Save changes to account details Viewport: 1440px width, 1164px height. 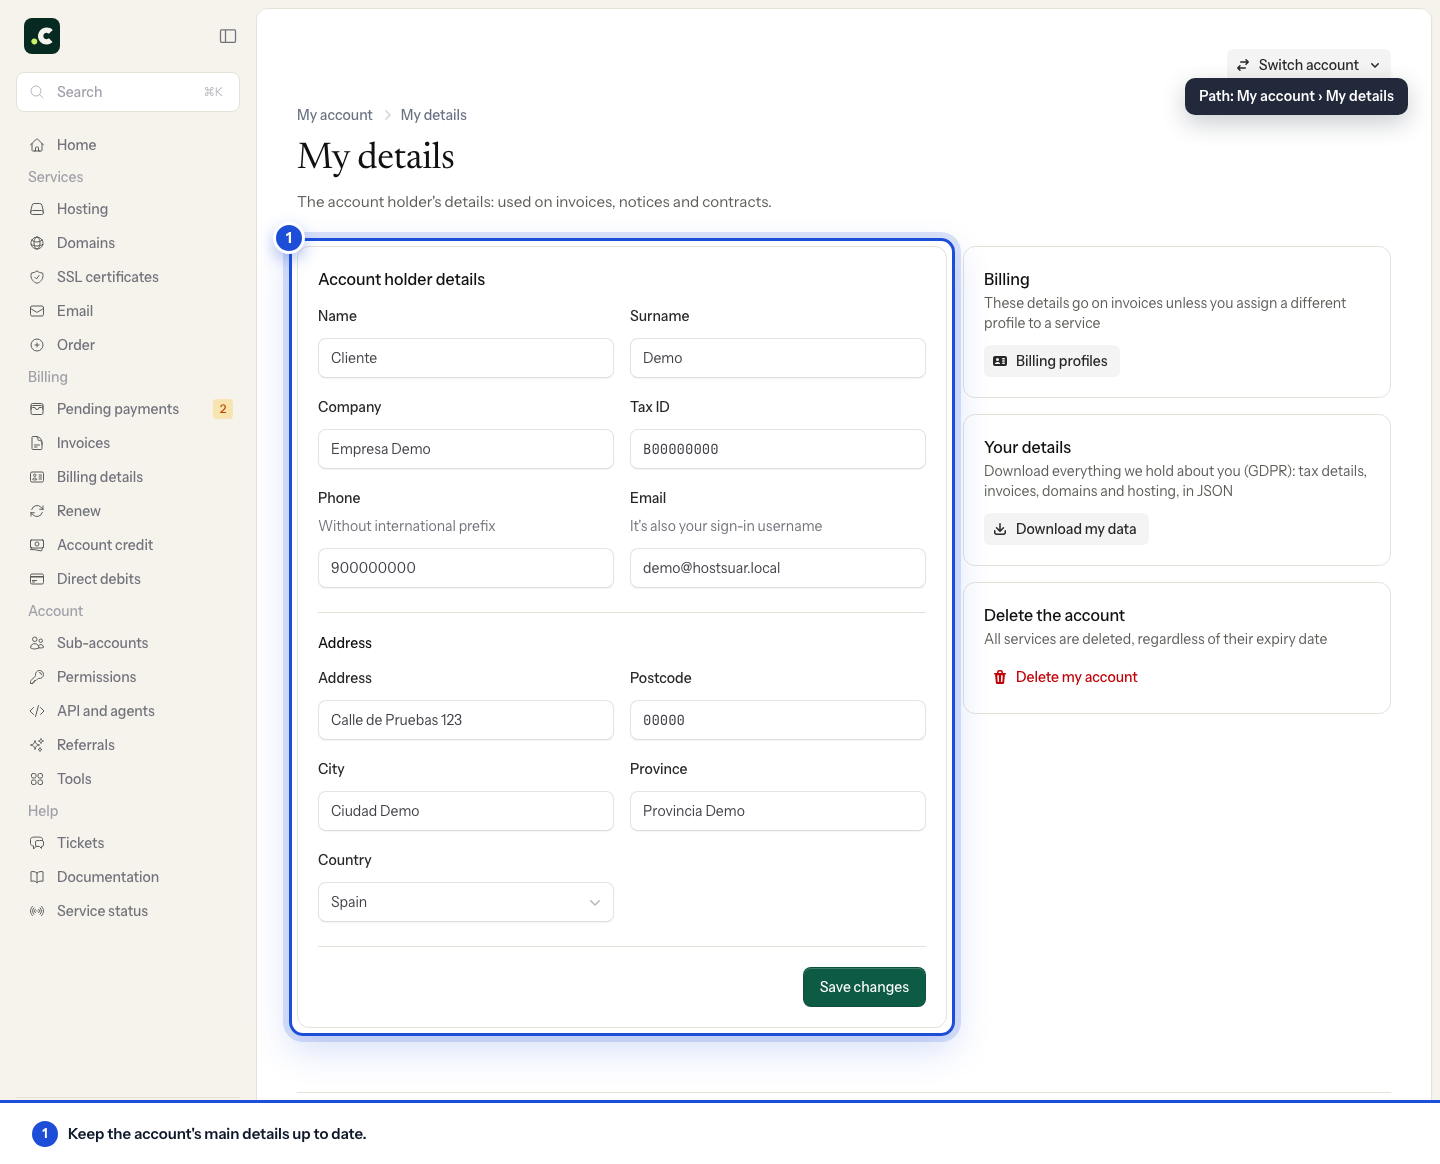tap(864, 987)
